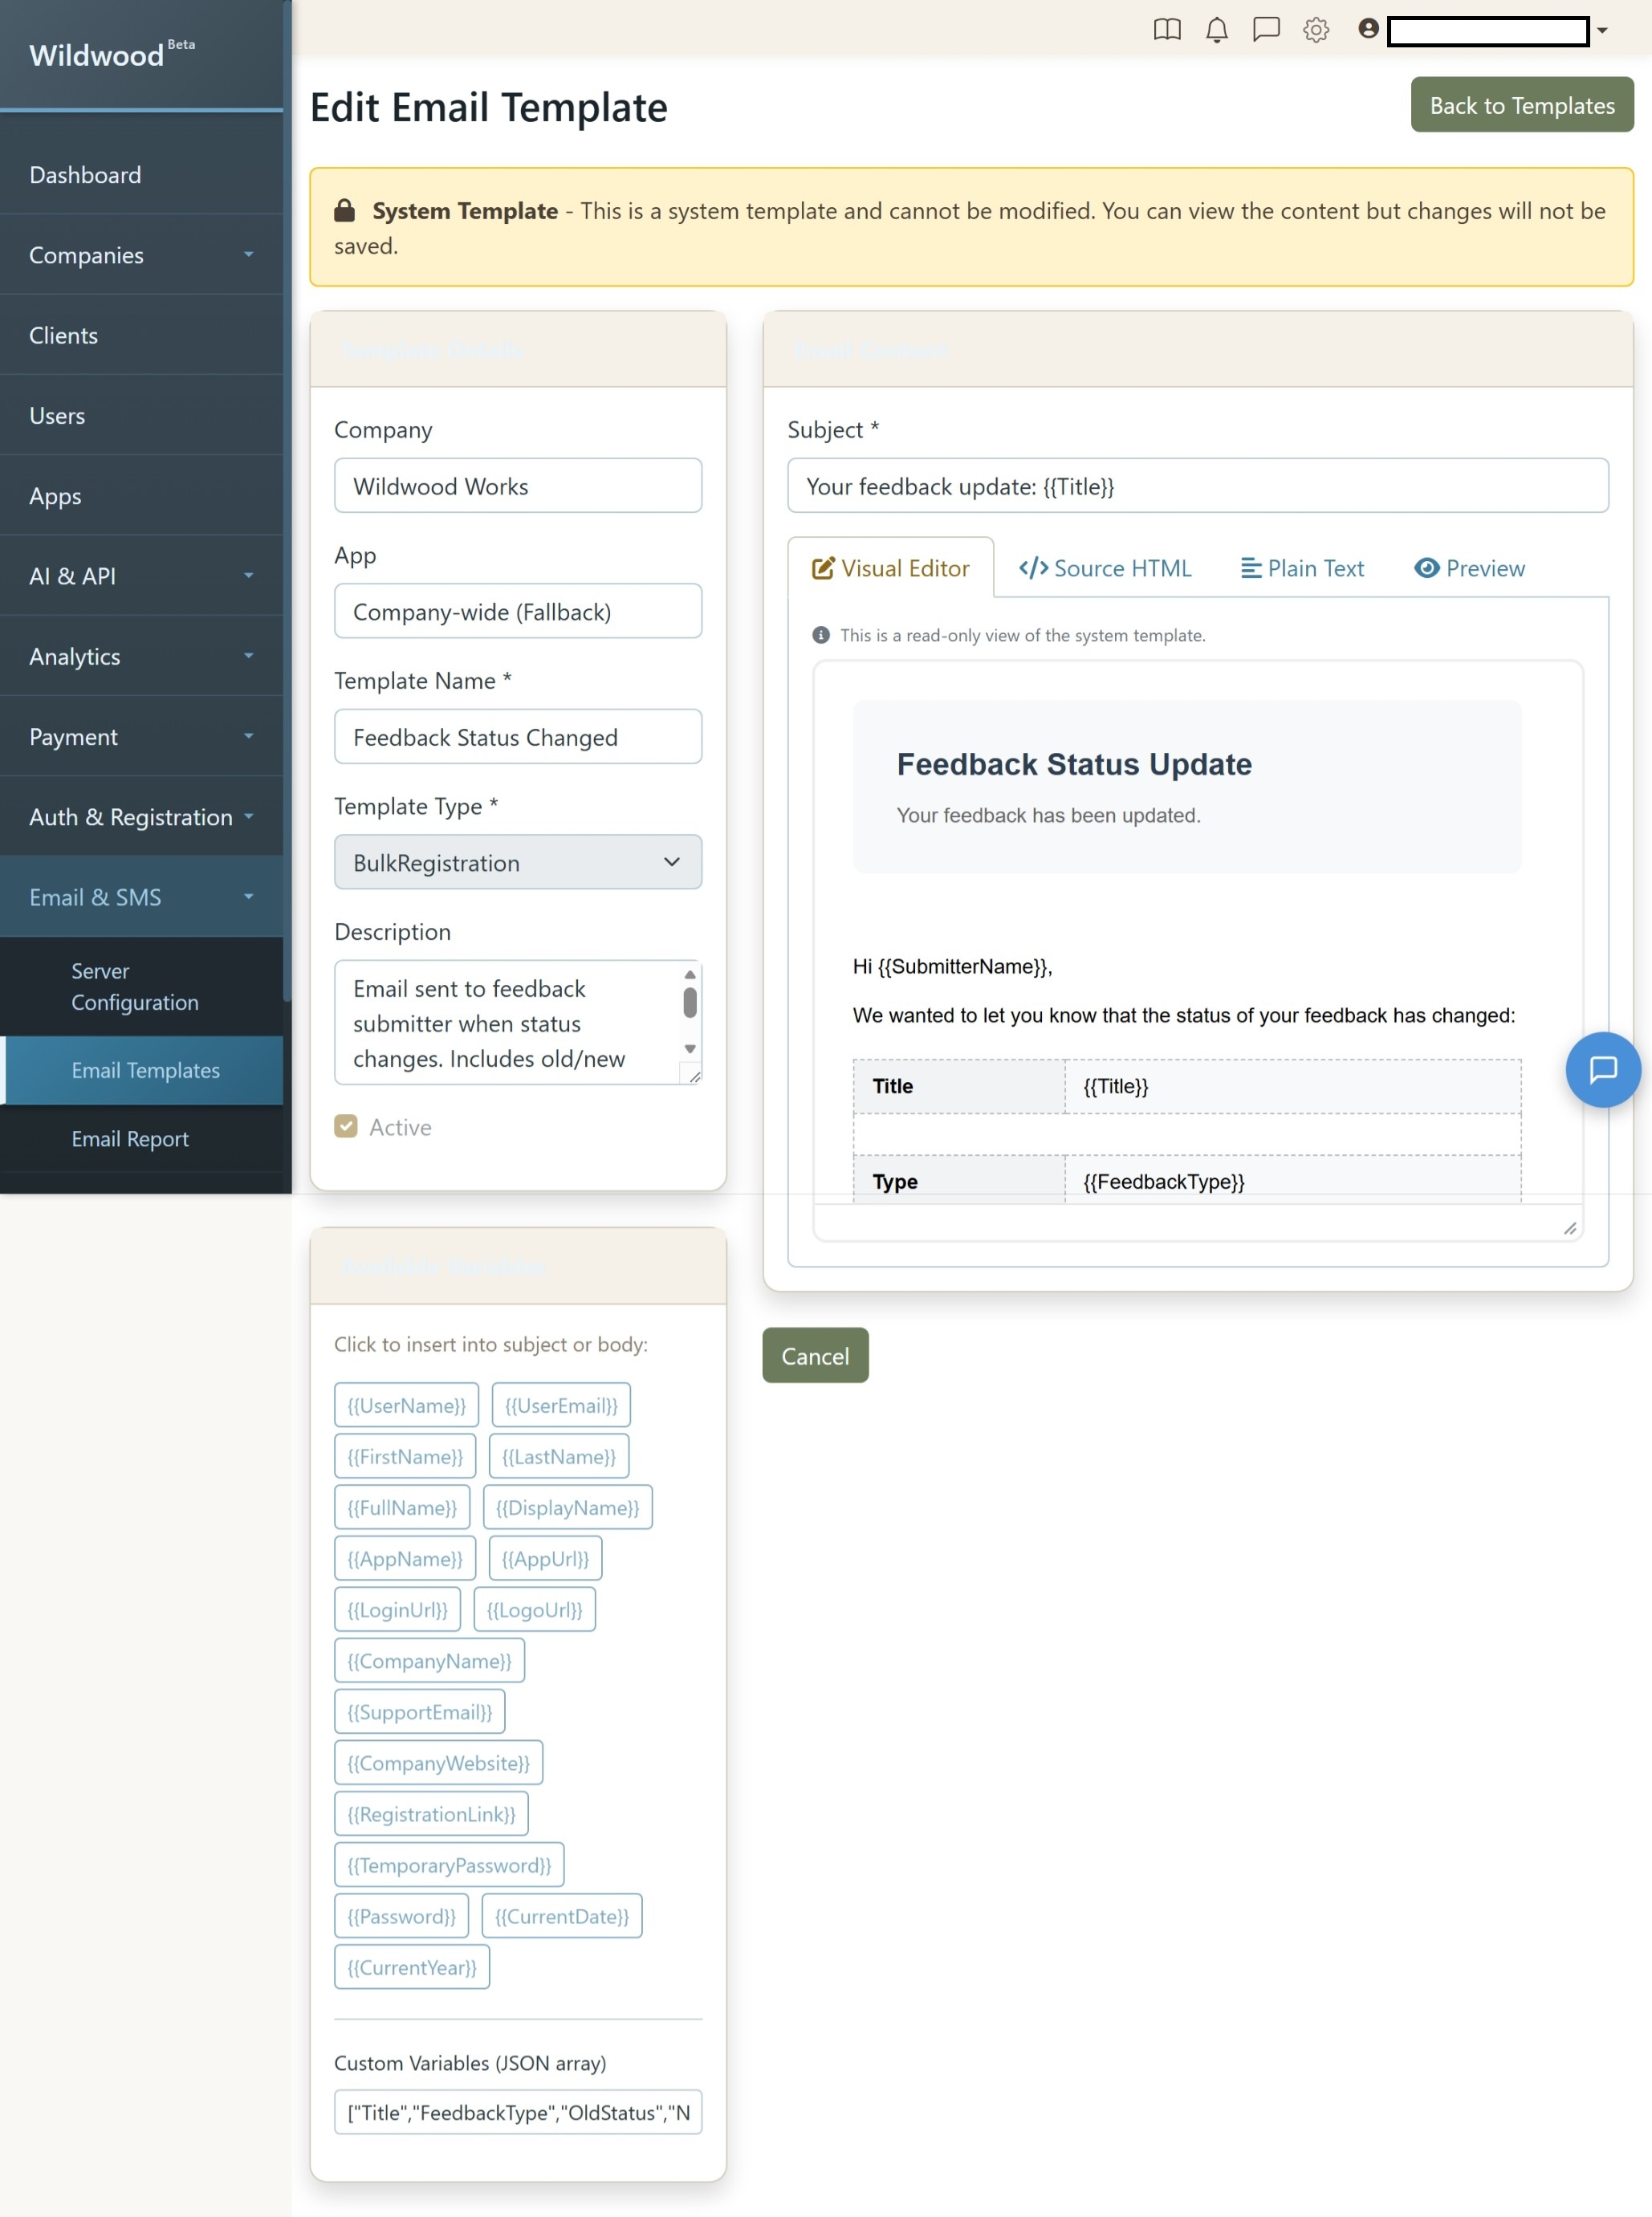1652x2217 pixels.
Task: Click Back to Templates
Action: 1521,105
